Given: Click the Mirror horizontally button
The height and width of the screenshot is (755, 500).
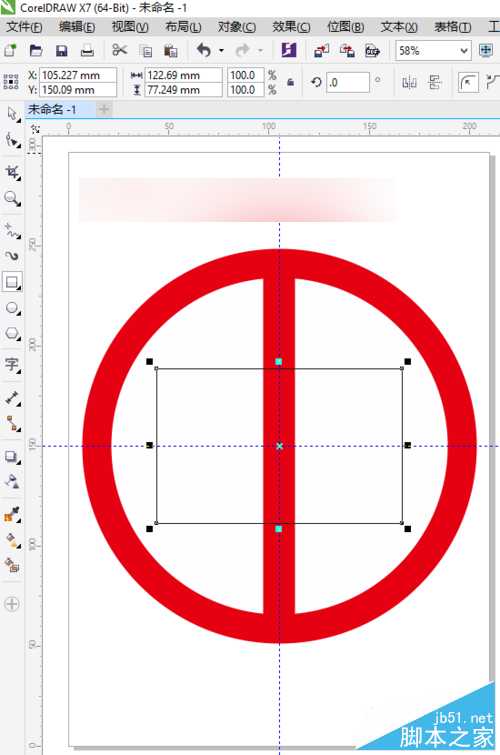Looking at the screenshot, I should click(409, 83).
